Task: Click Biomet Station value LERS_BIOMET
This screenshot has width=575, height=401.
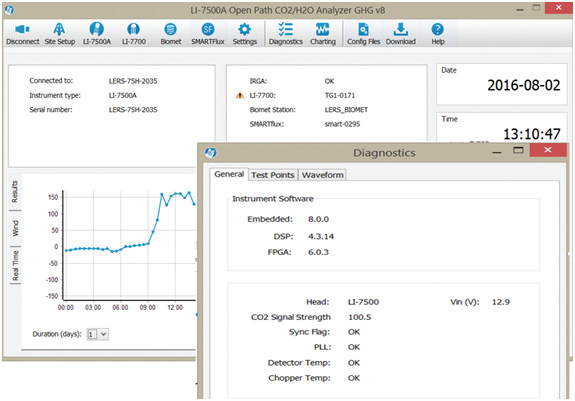Action: coord(346,110)
